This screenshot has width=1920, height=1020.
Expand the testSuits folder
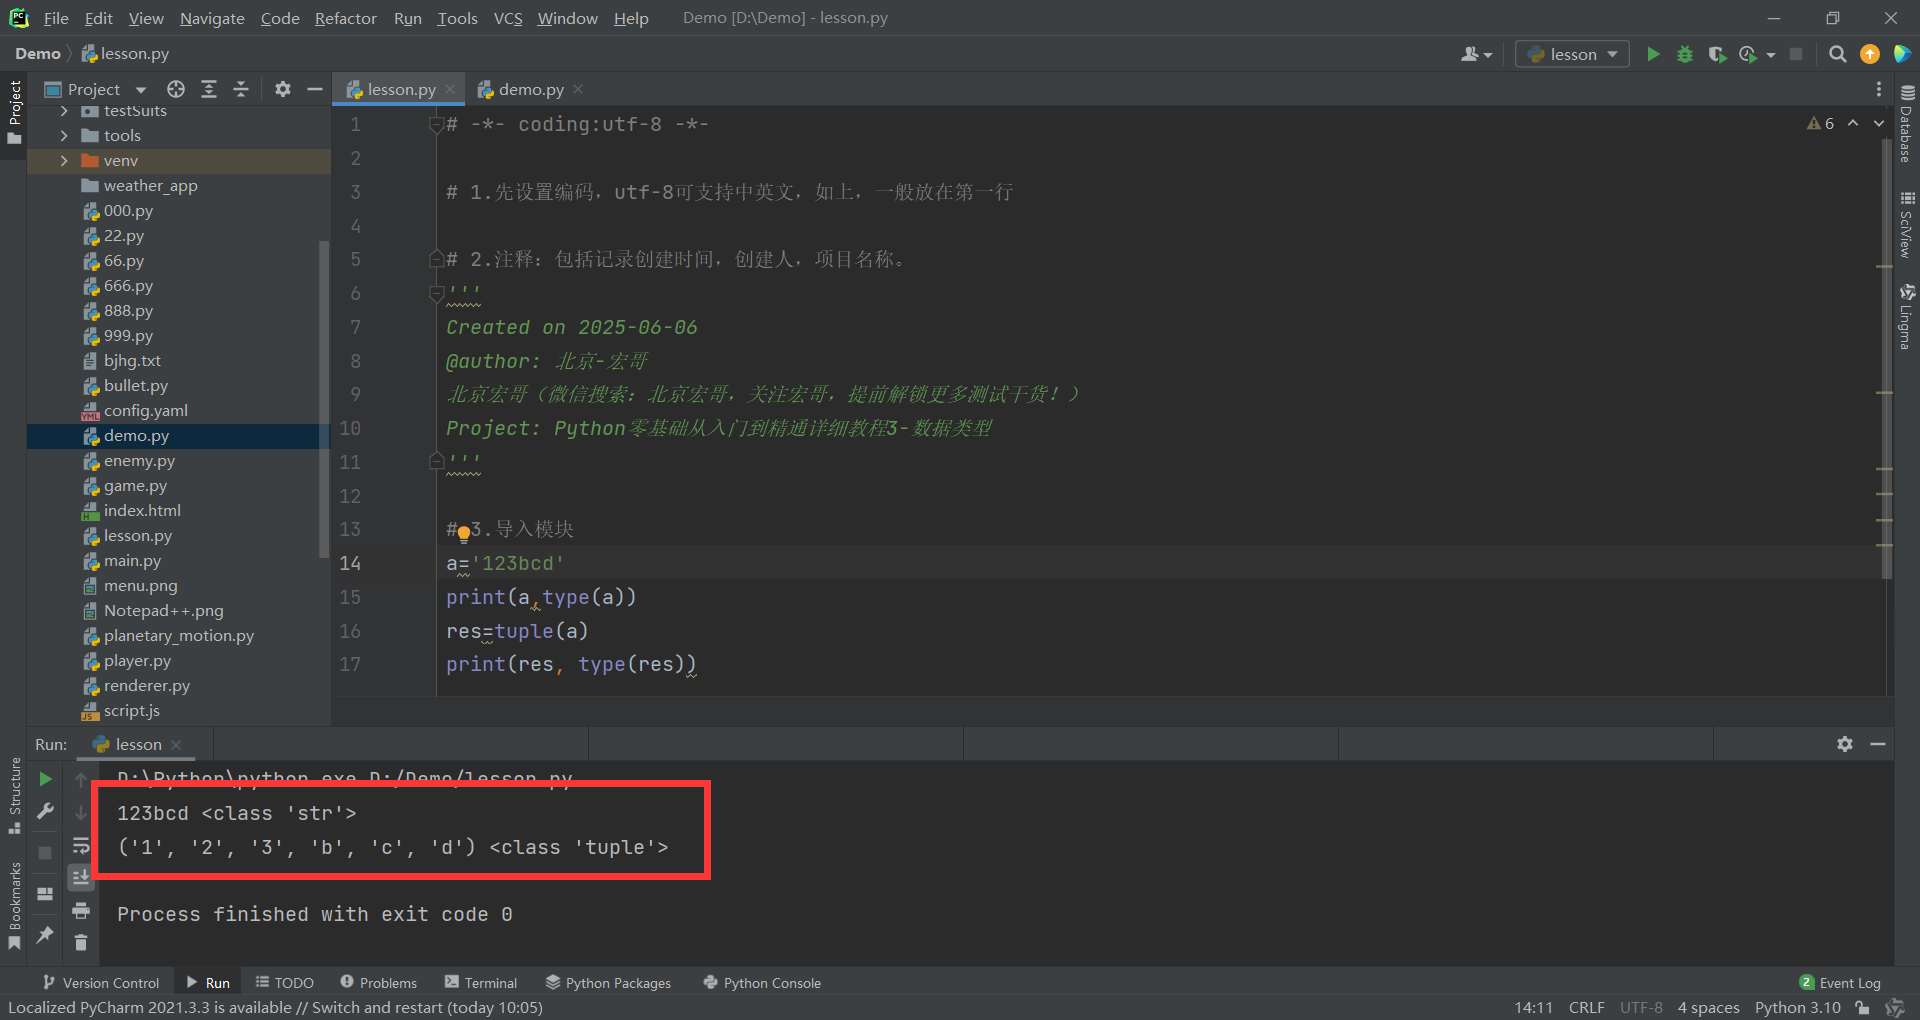(x=64, y=111)
